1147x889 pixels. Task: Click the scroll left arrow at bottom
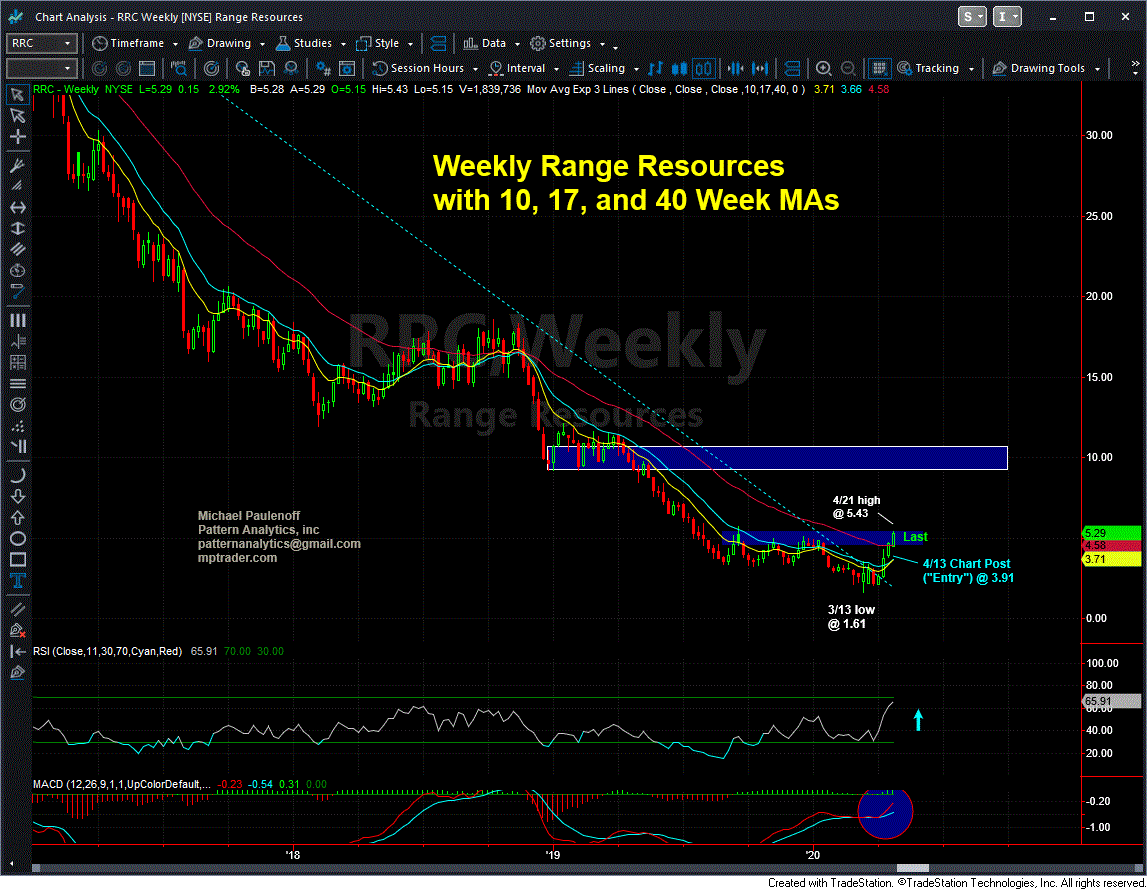(x=10, y=864)
